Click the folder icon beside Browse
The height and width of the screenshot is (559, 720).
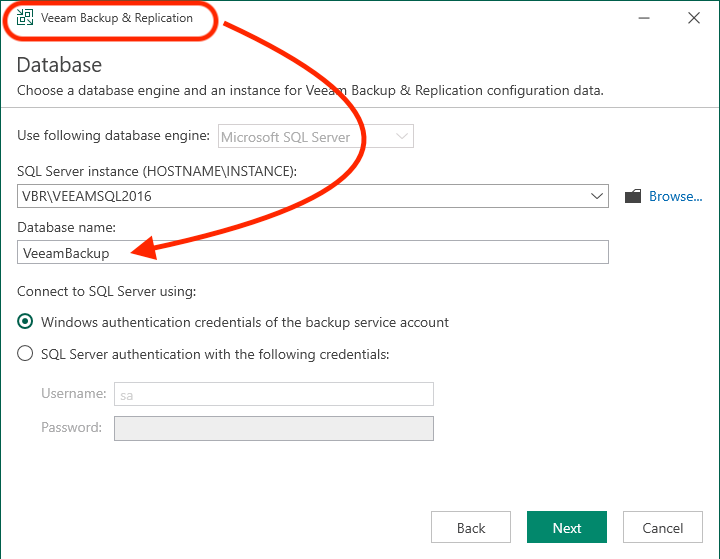[633, 196]
